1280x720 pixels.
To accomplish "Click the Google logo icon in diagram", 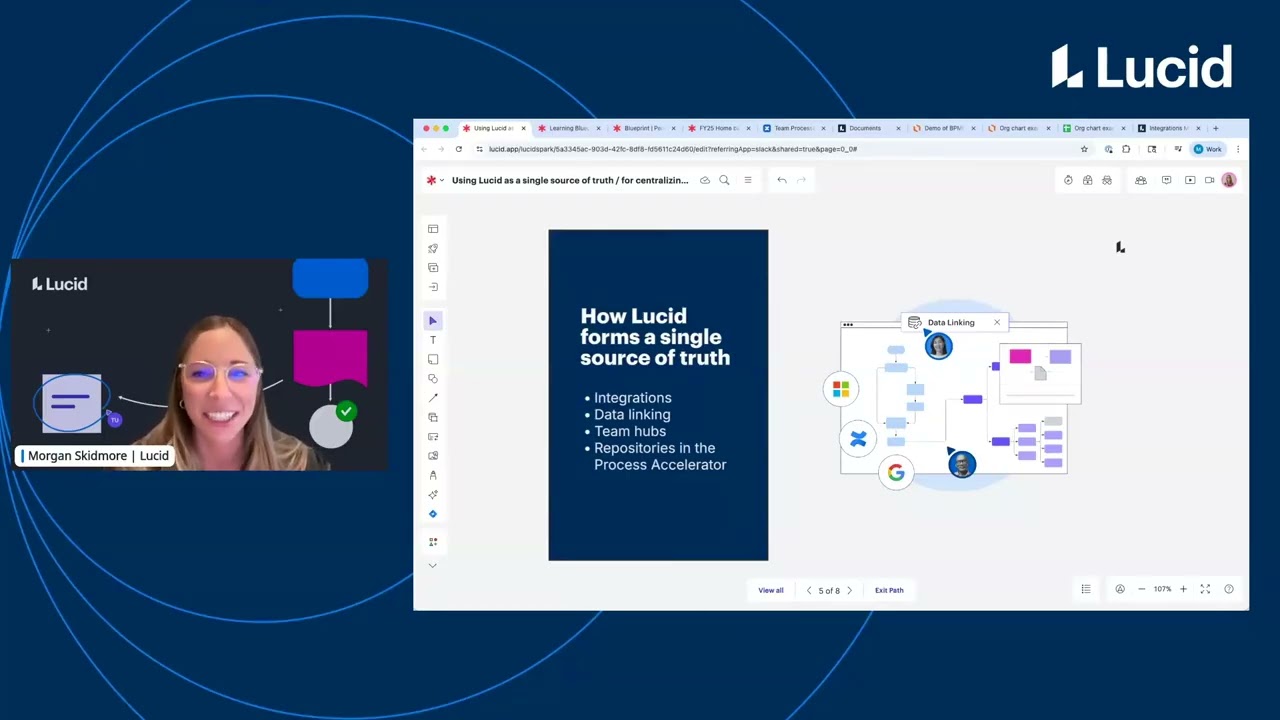I will pyautogui.click(x=896, y=473).
